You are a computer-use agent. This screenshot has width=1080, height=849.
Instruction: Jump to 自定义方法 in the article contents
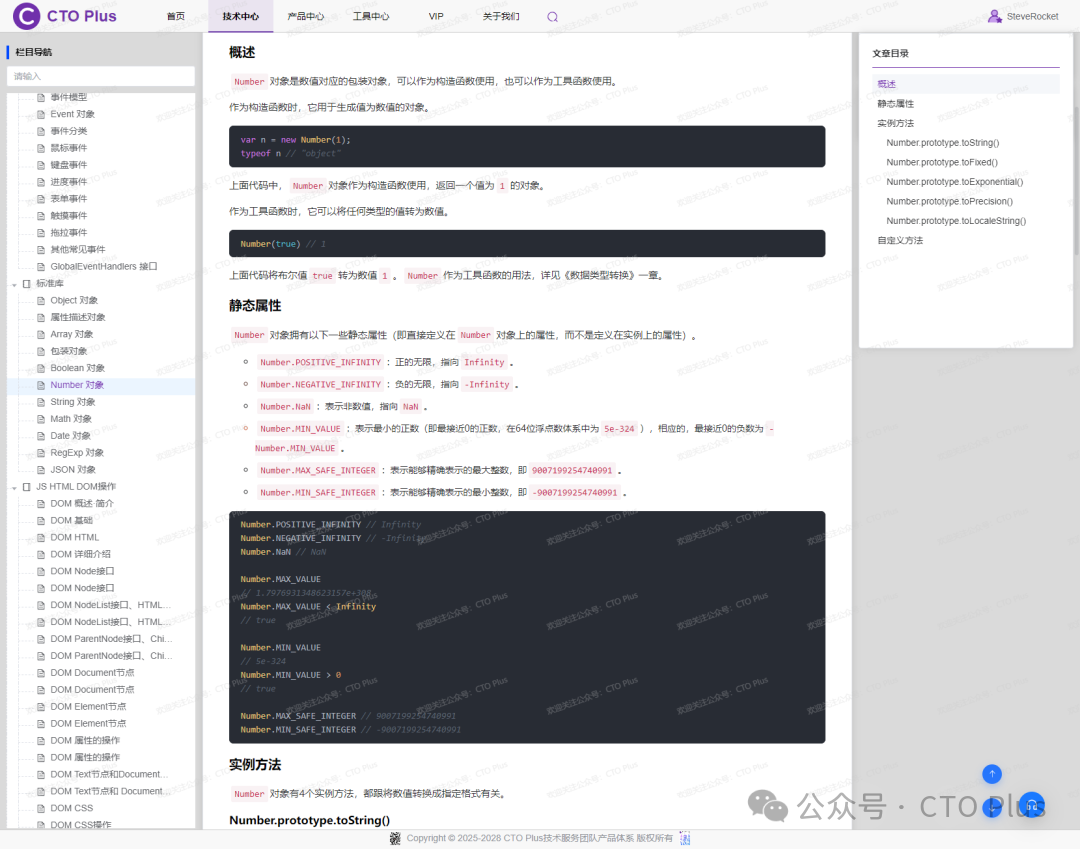(900, 240)
